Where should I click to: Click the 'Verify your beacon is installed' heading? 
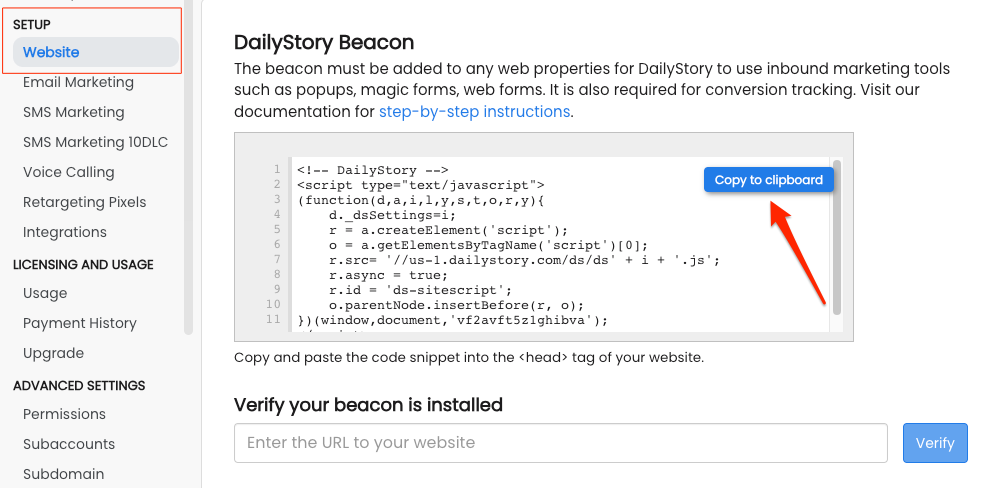tap(369, 405)
